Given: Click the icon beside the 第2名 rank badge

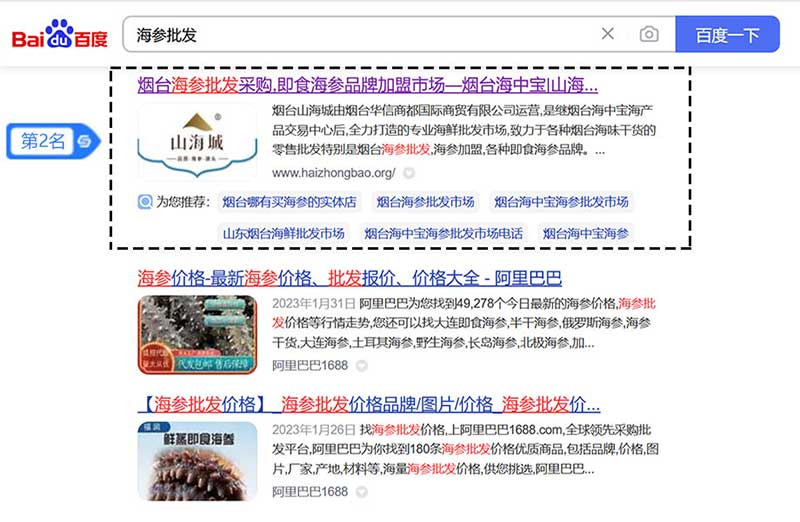Looking at the screenshot, I should pyautogui.click(x=86, y=142).
